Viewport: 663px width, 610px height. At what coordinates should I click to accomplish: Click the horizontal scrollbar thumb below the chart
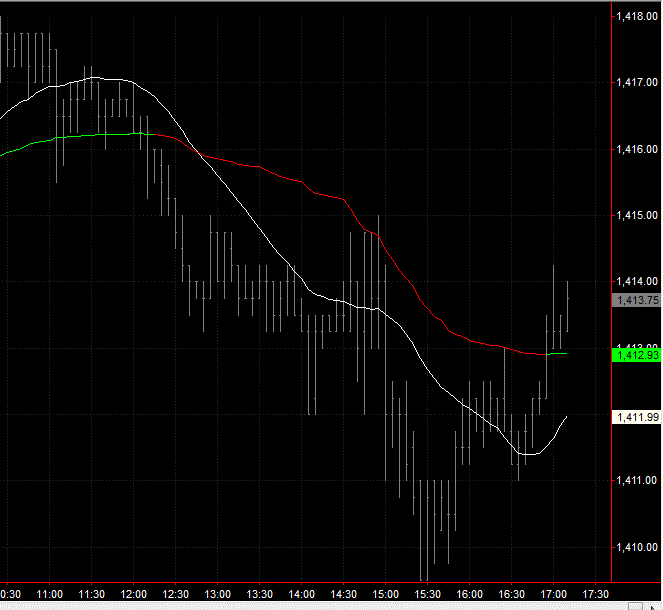point(636,606)
